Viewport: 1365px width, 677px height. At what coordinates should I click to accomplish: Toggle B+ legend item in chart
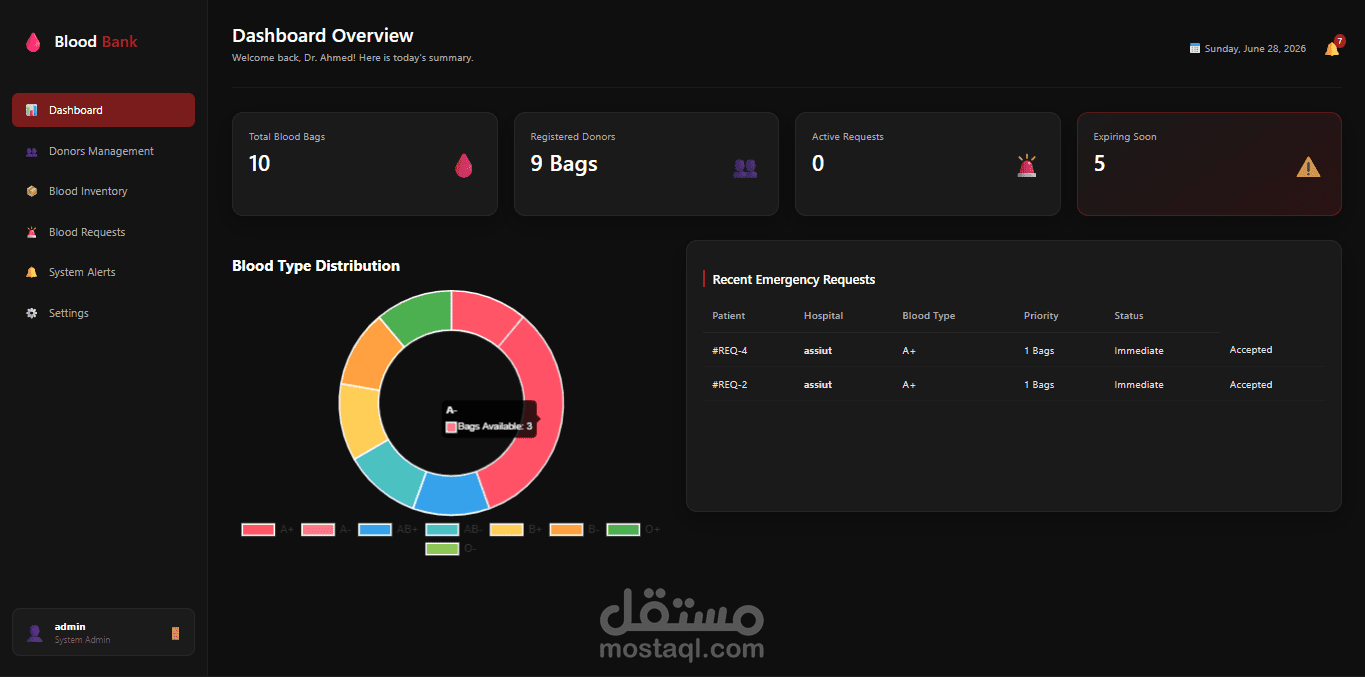(x=516, y=529)
